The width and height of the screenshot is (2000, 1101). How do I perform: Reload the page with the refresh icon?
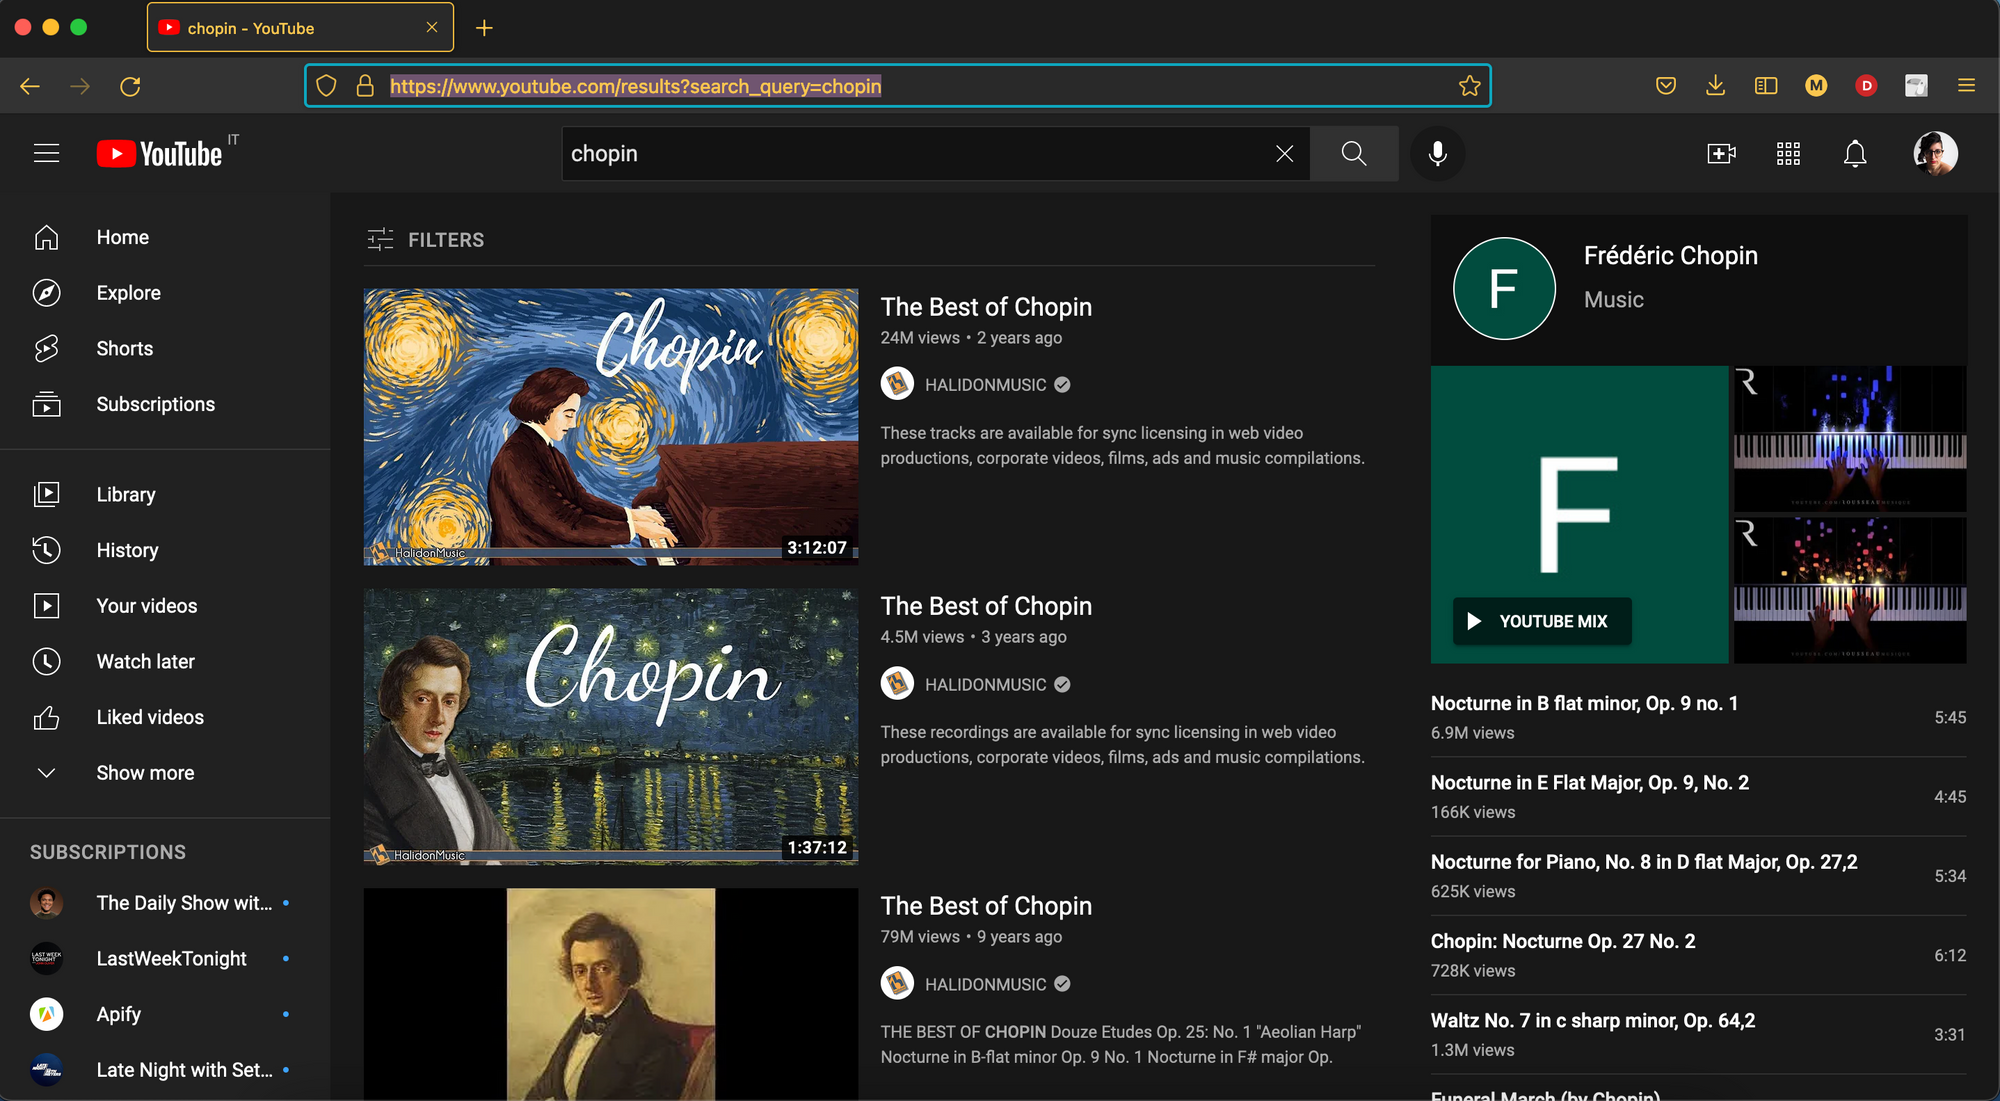[x=130, y=86]
